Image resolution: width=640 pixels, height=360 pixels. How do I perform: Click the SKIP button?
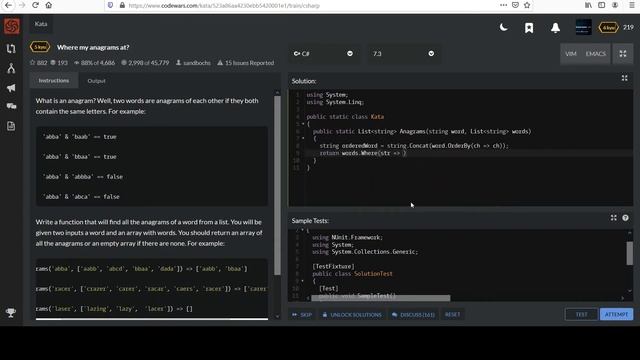coord(302,315)
